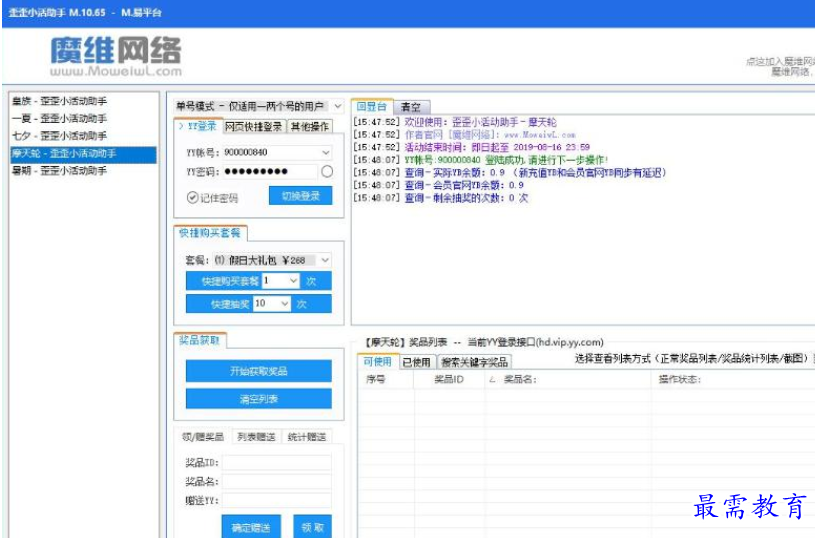Click the 切换登录 button
This screenshot has width=815, height=538.
pyautogui.click(x=300, y=196)
